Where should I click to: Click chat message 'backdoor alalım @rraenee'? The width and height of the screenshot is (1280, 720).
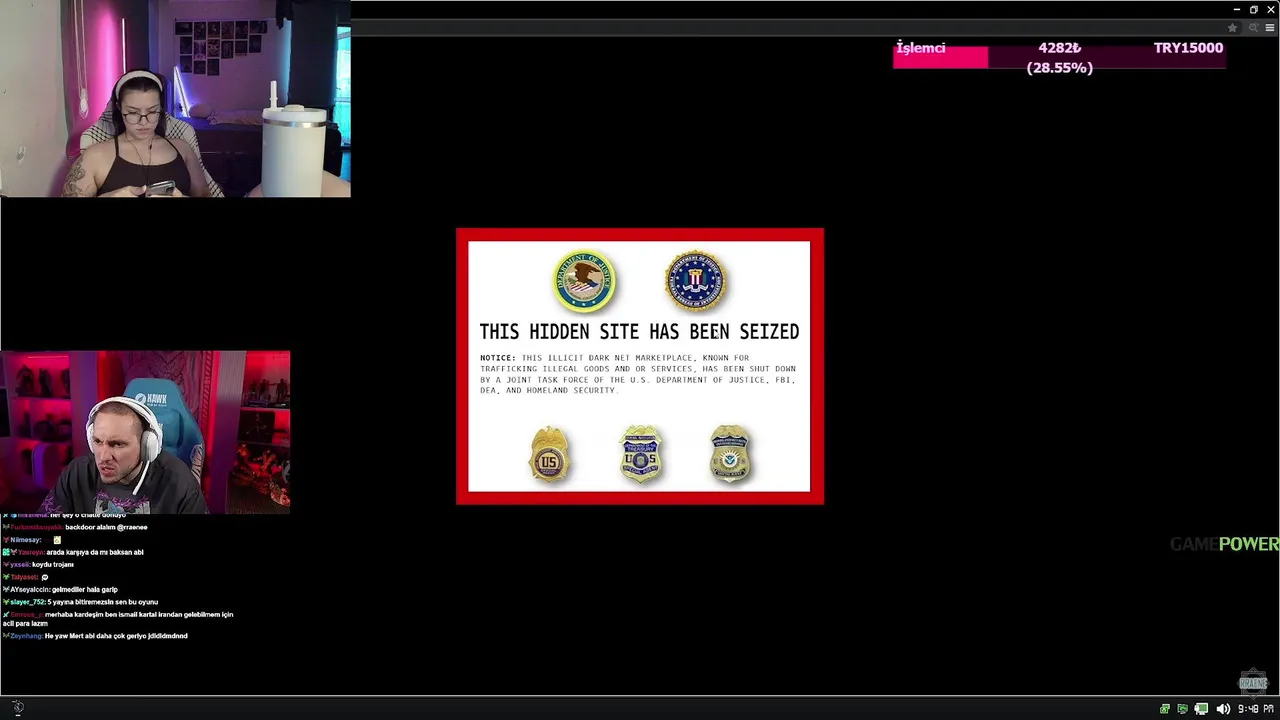click(x=106, y=527)
